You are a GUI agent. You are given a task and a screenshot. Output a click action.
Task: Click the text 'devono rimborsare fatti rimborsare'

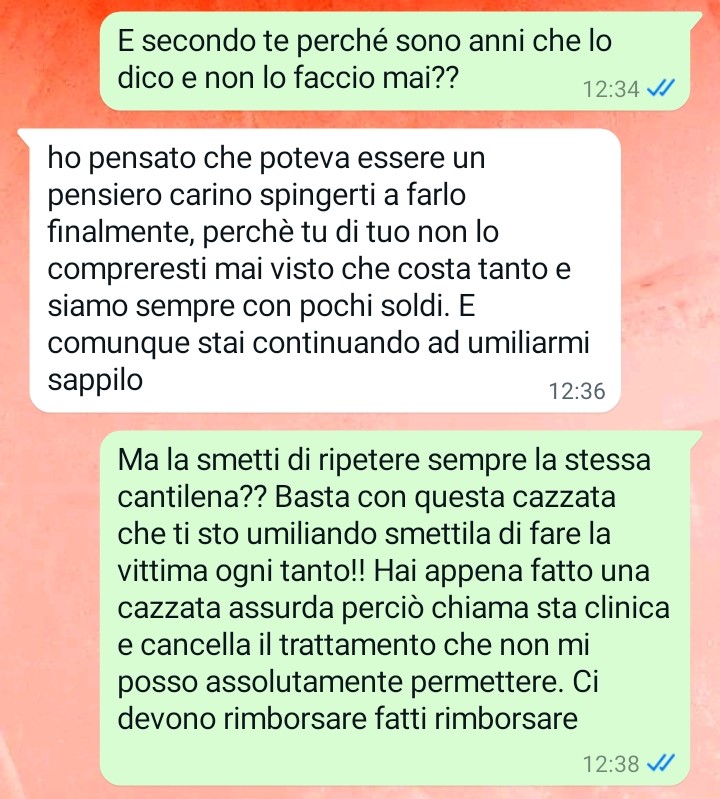(348, 718)
